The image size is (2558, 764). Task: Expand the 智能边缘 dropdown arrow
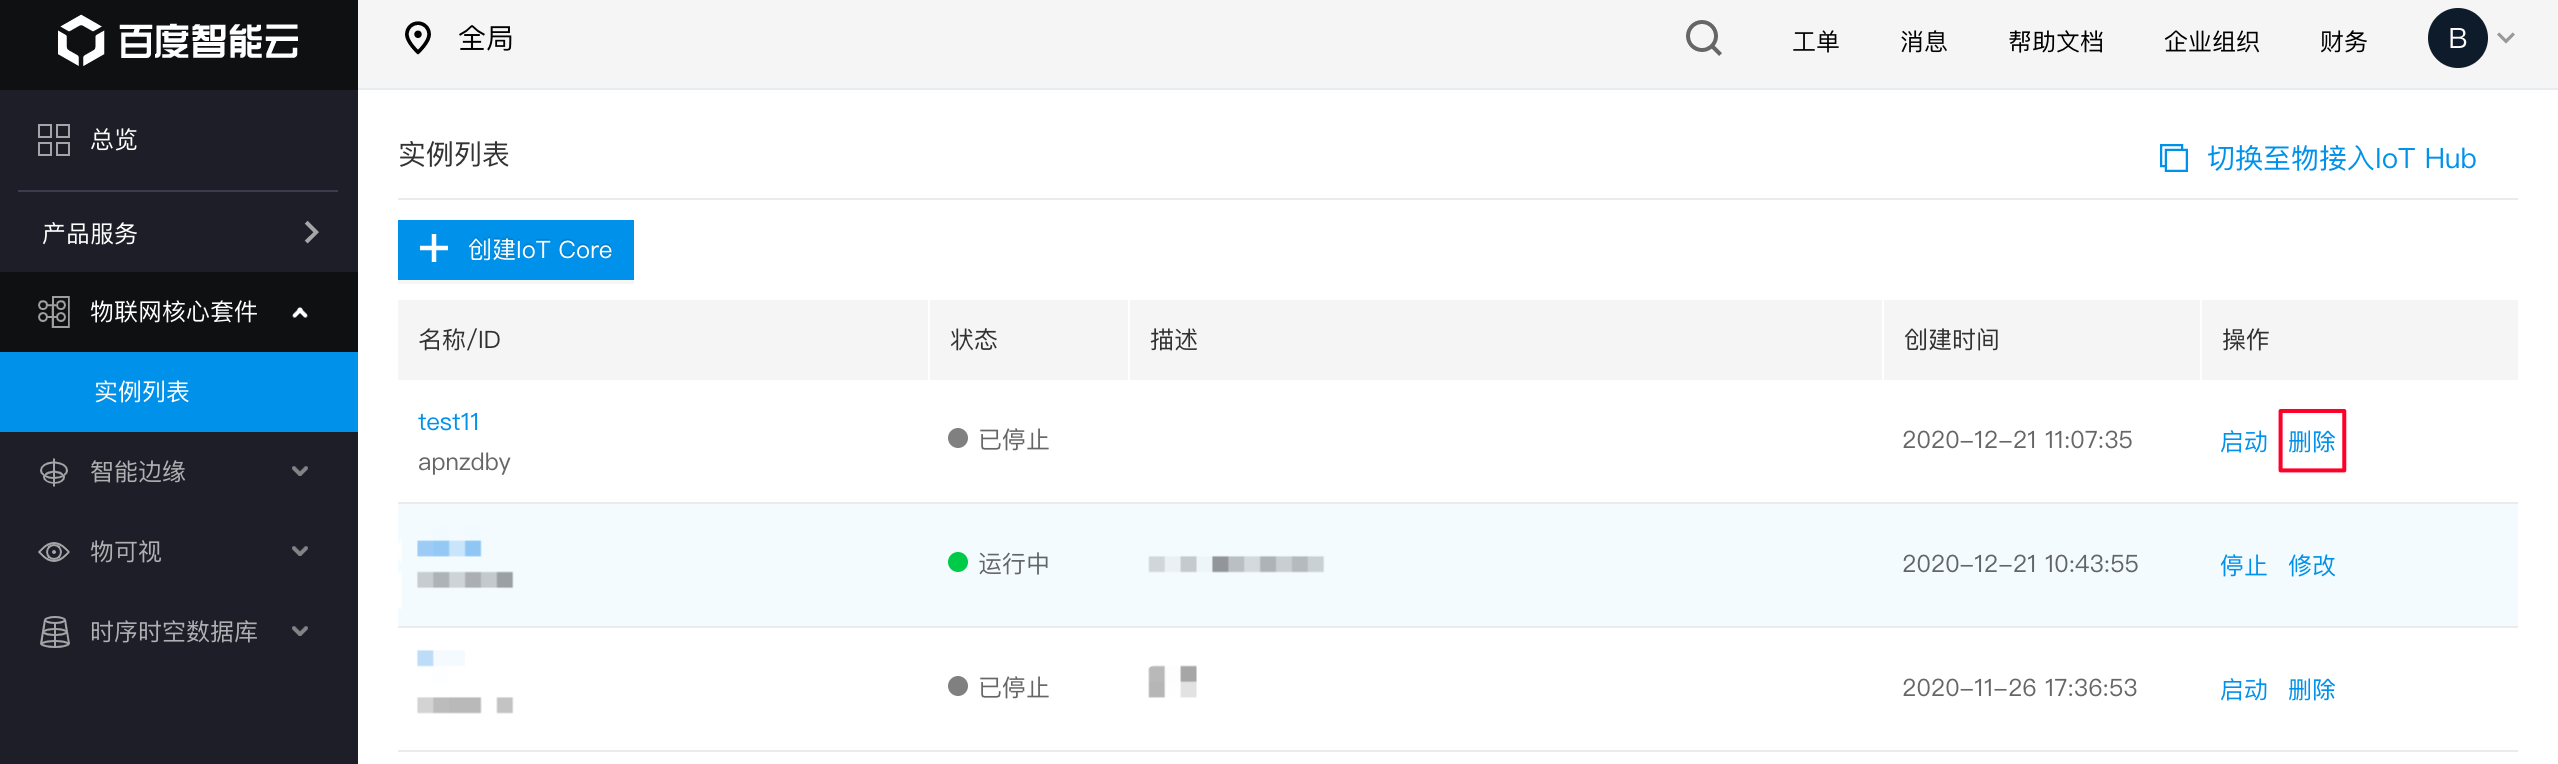point(299,471)
